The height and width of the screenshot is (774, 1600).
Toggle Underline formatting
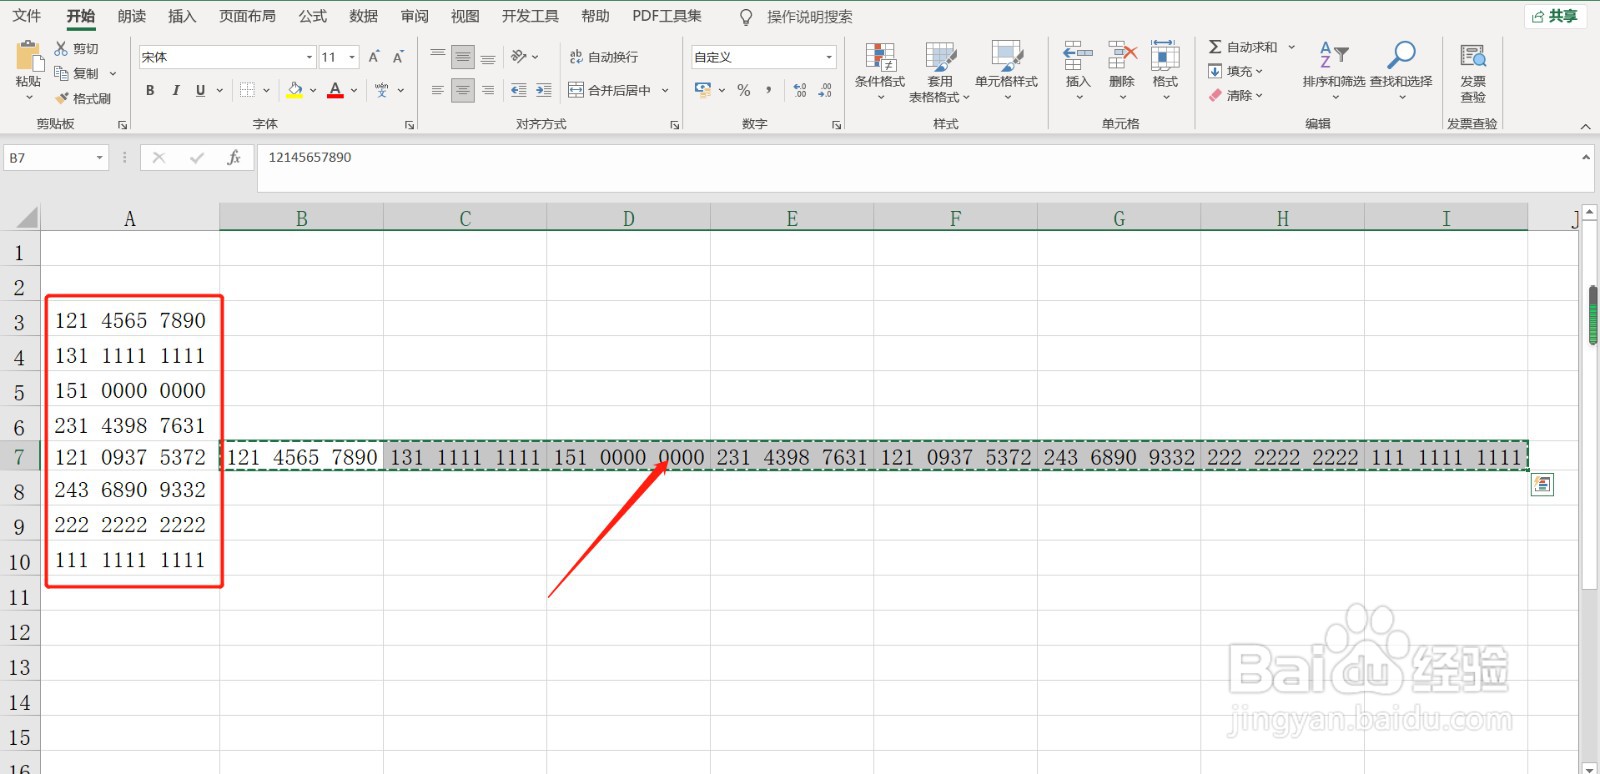tap(200, 90)
